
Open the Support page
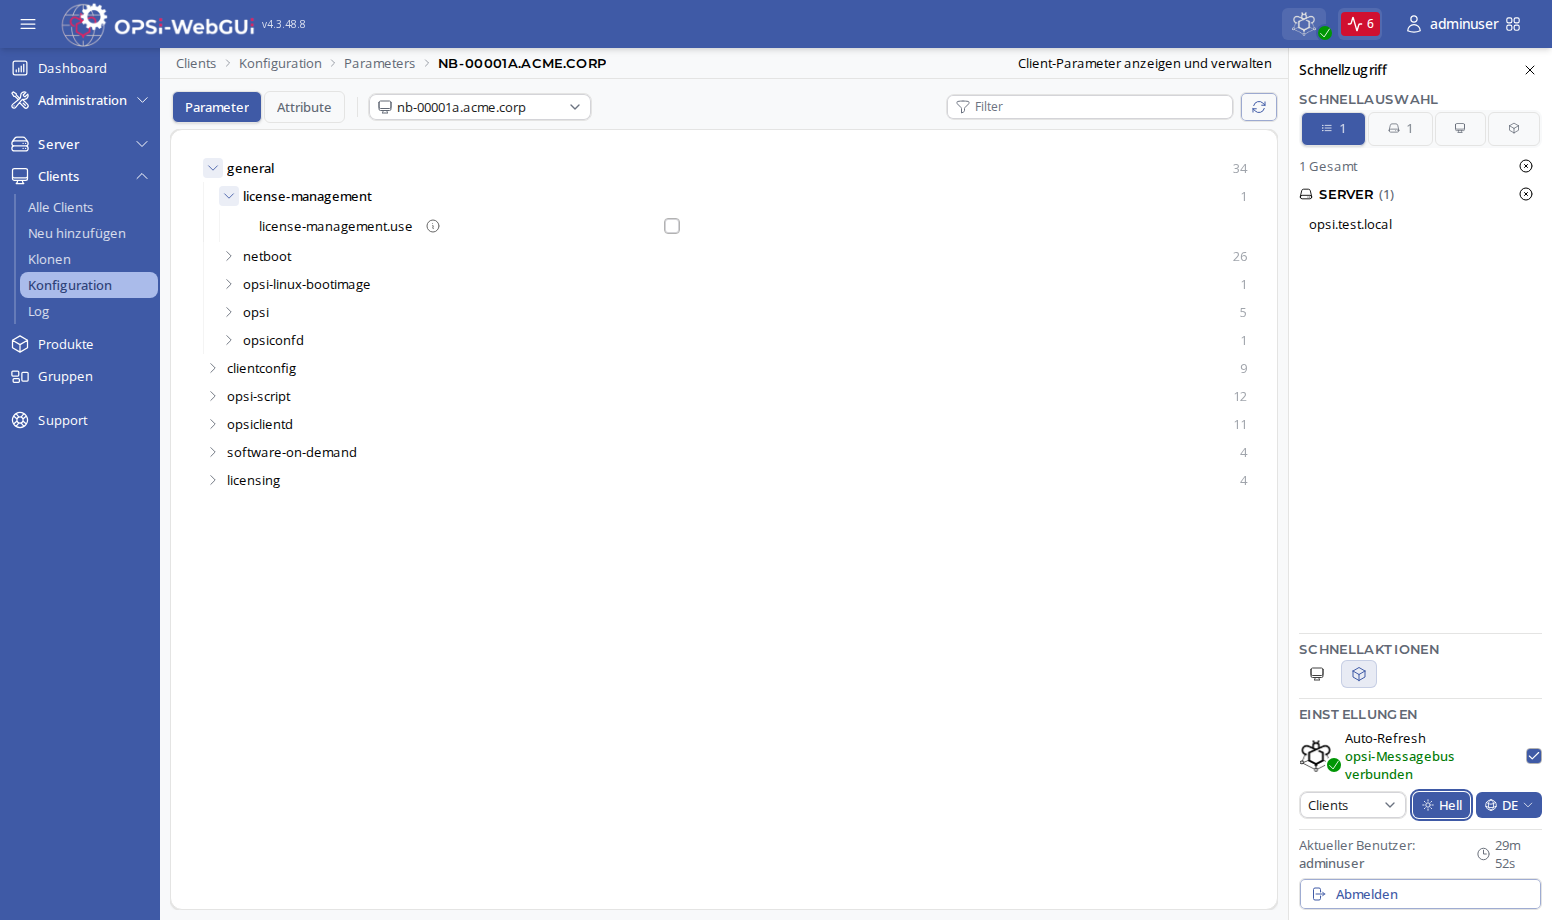[62, 420]
